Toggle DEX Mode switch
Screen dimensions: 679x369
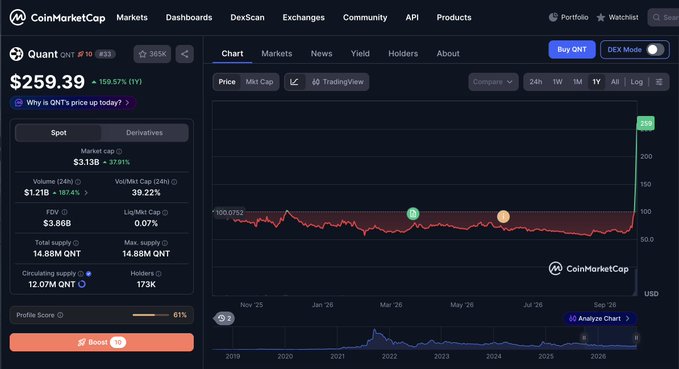coord(655,50)
